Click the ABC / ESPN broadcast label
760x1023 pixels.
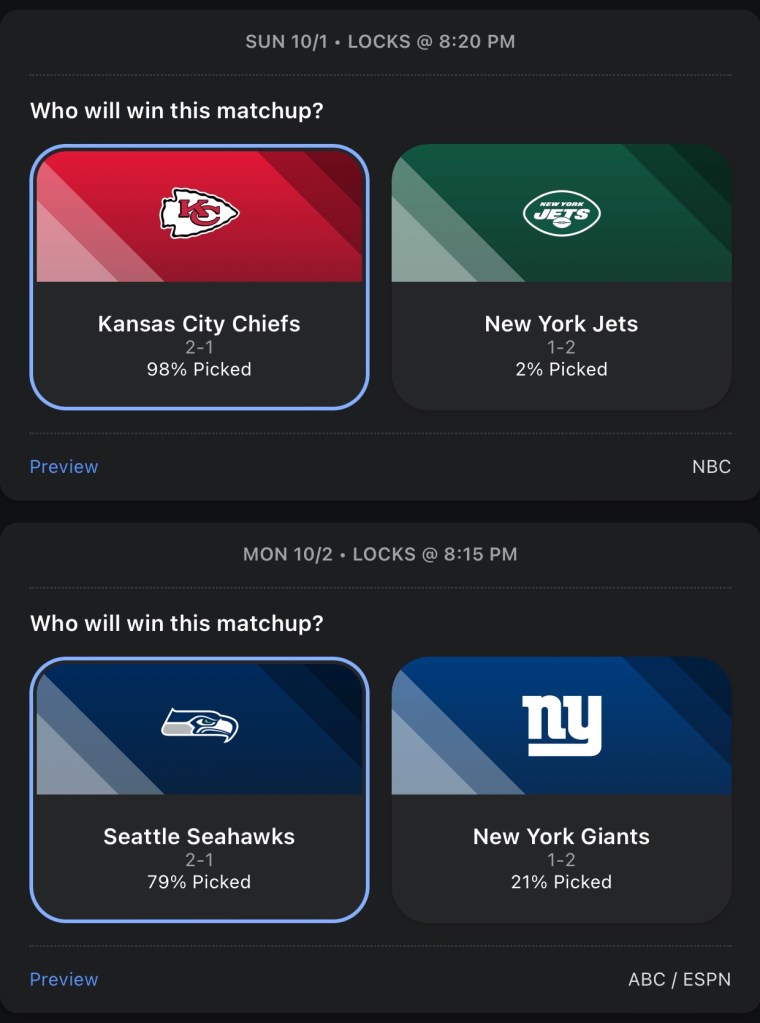pos(679,979)
